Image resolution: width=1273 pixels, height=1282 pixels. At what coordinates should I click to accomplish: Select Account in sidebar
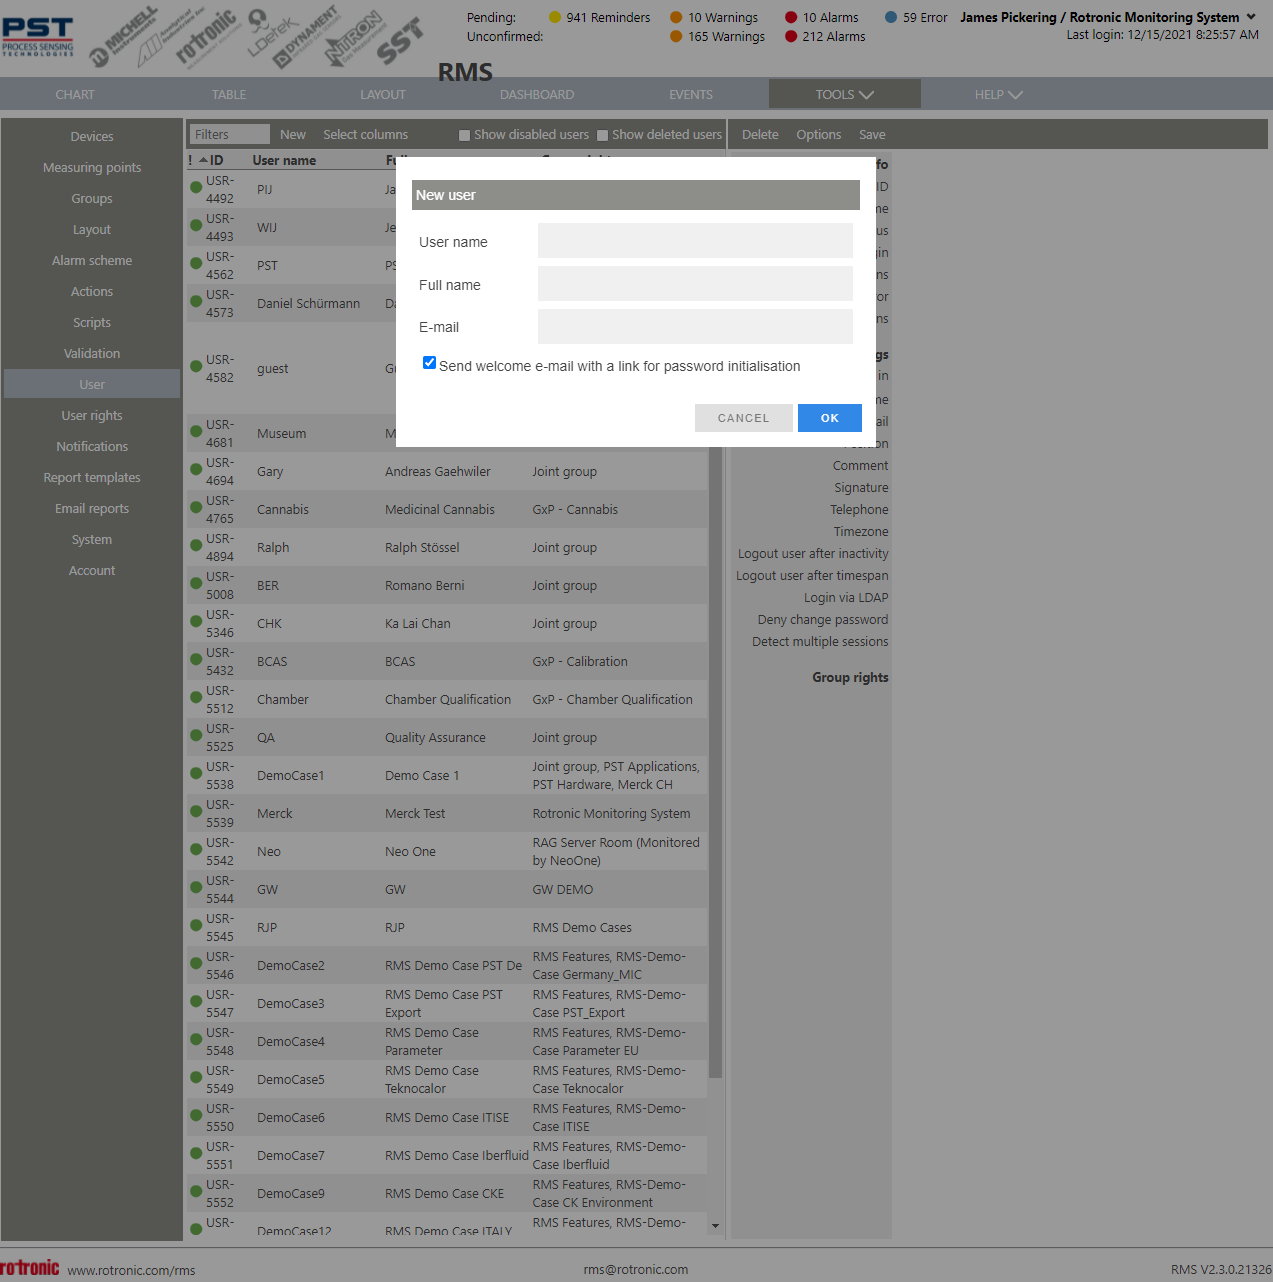pos(92,570)
